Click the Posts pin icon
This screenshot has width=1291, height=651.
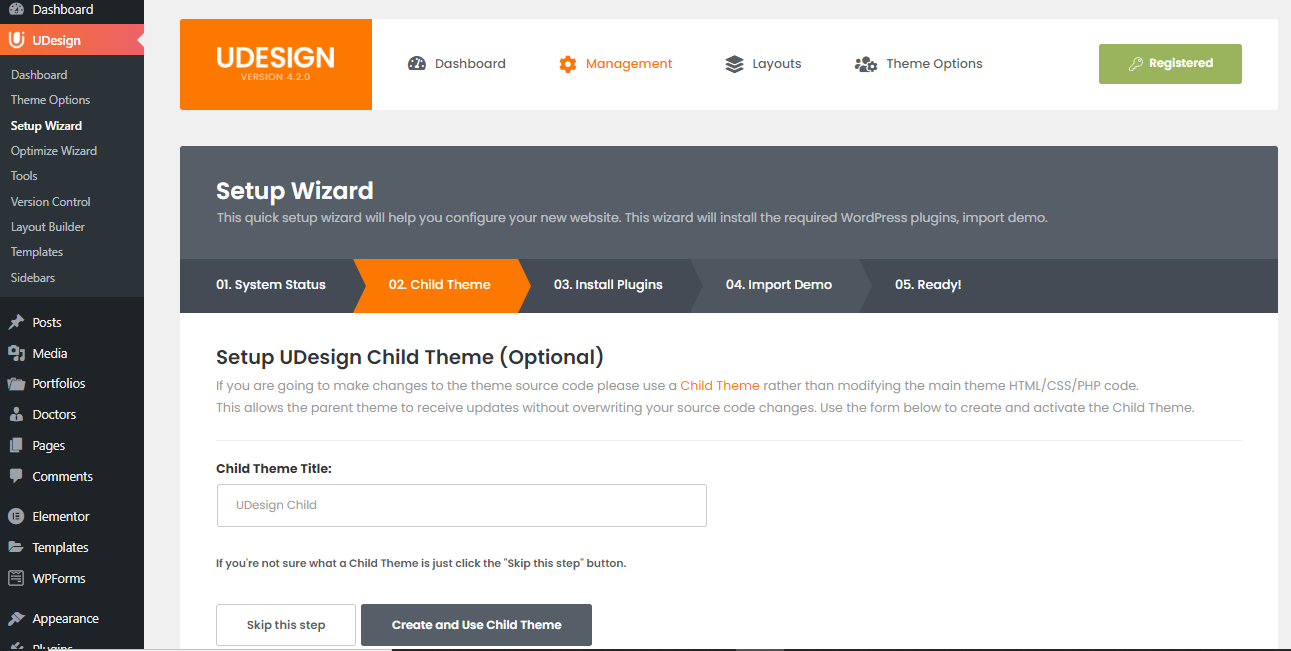[16, 322]
